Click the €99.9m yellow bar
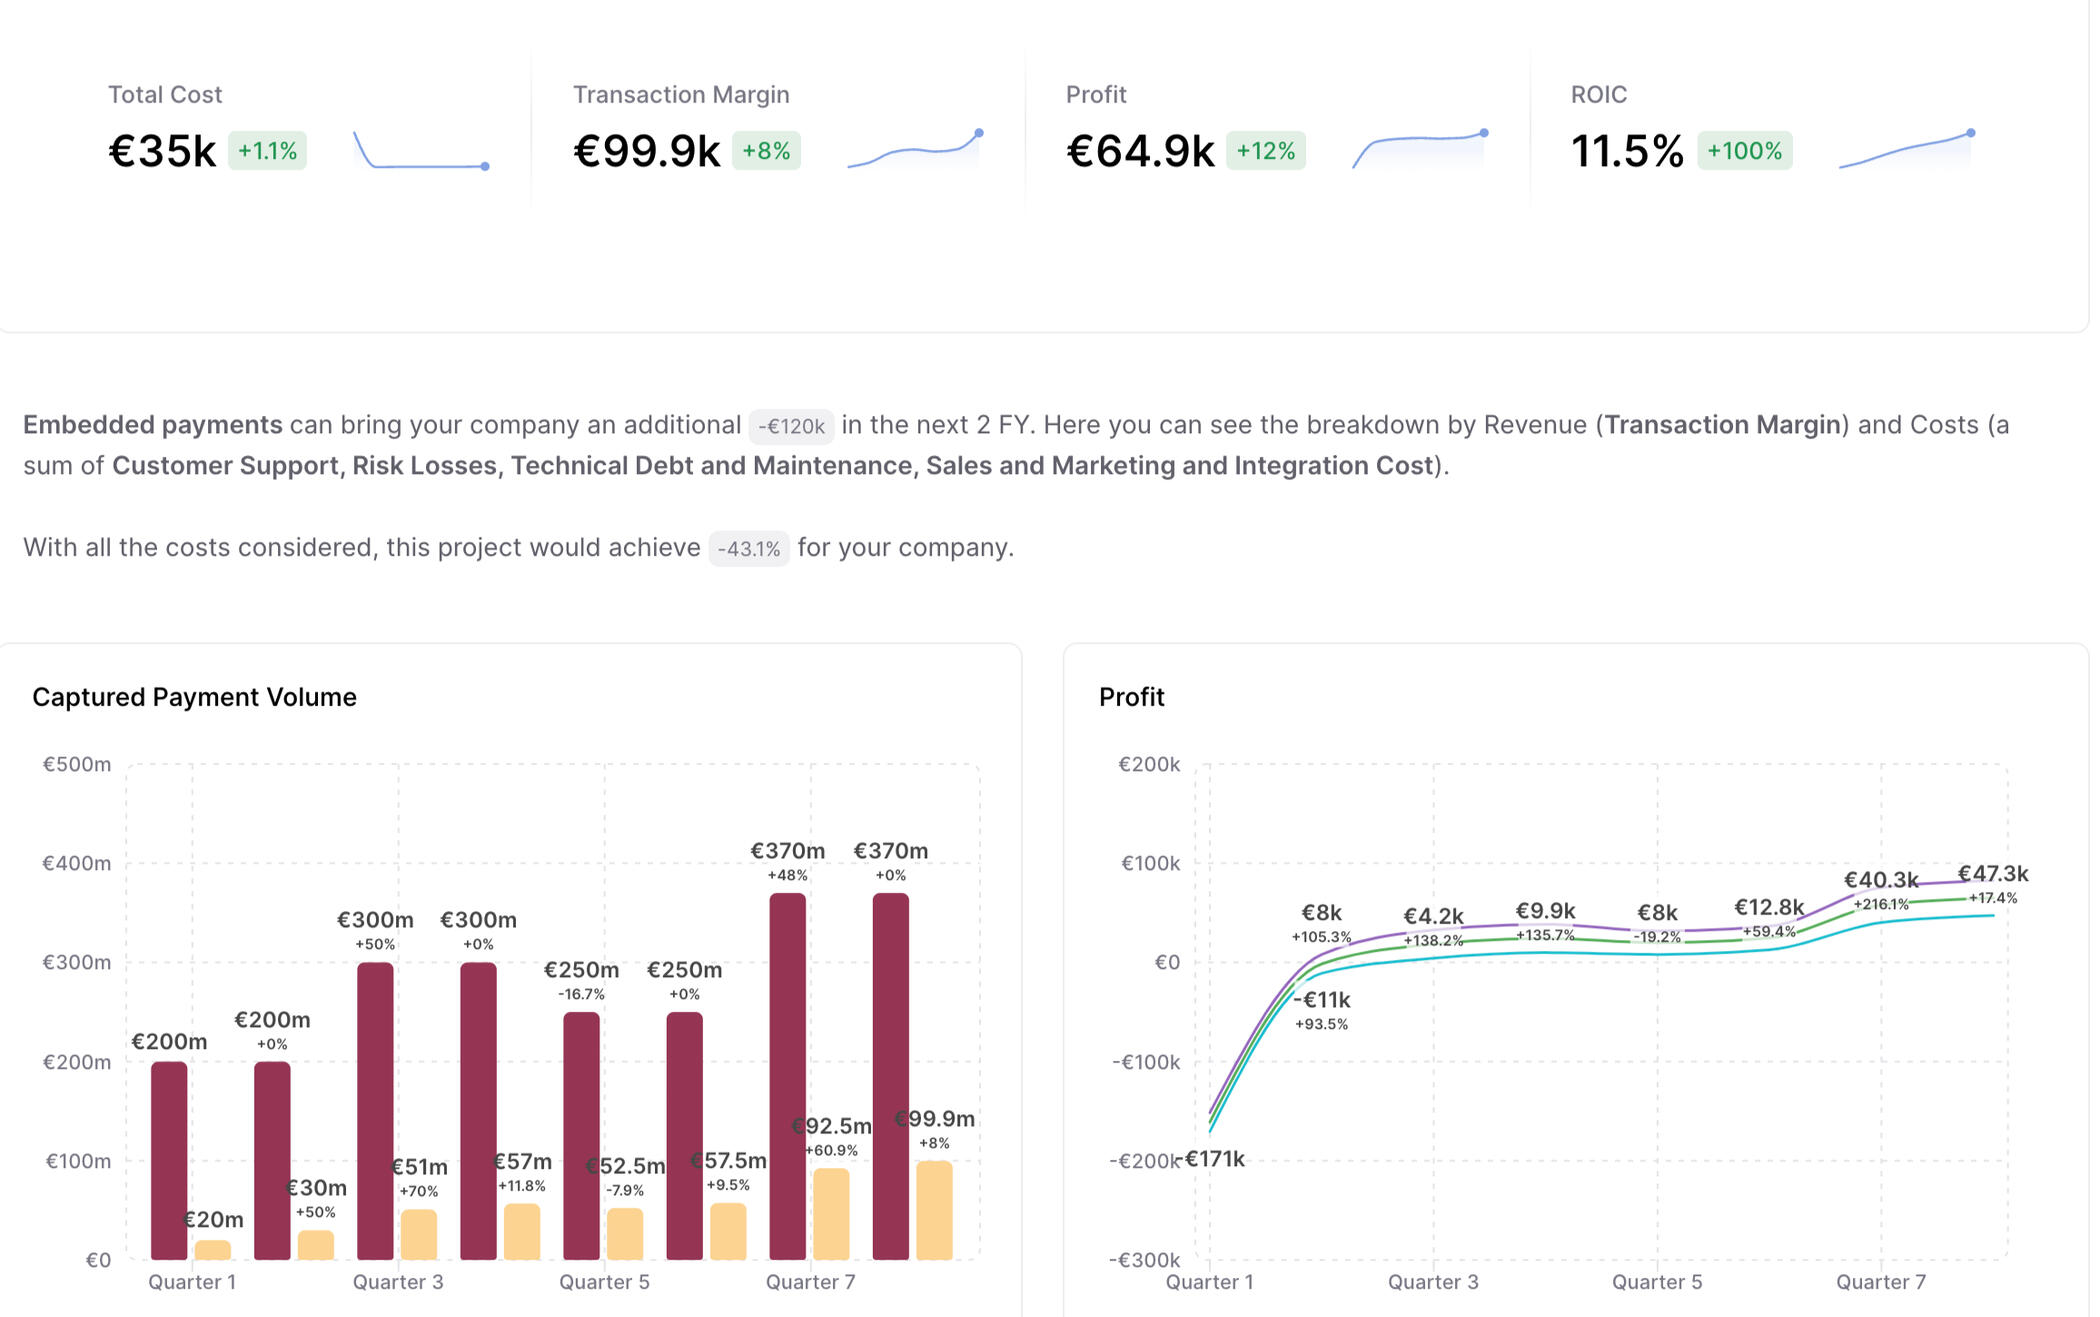This screenshot has height=1317, width=2100. click(934, 1210)
